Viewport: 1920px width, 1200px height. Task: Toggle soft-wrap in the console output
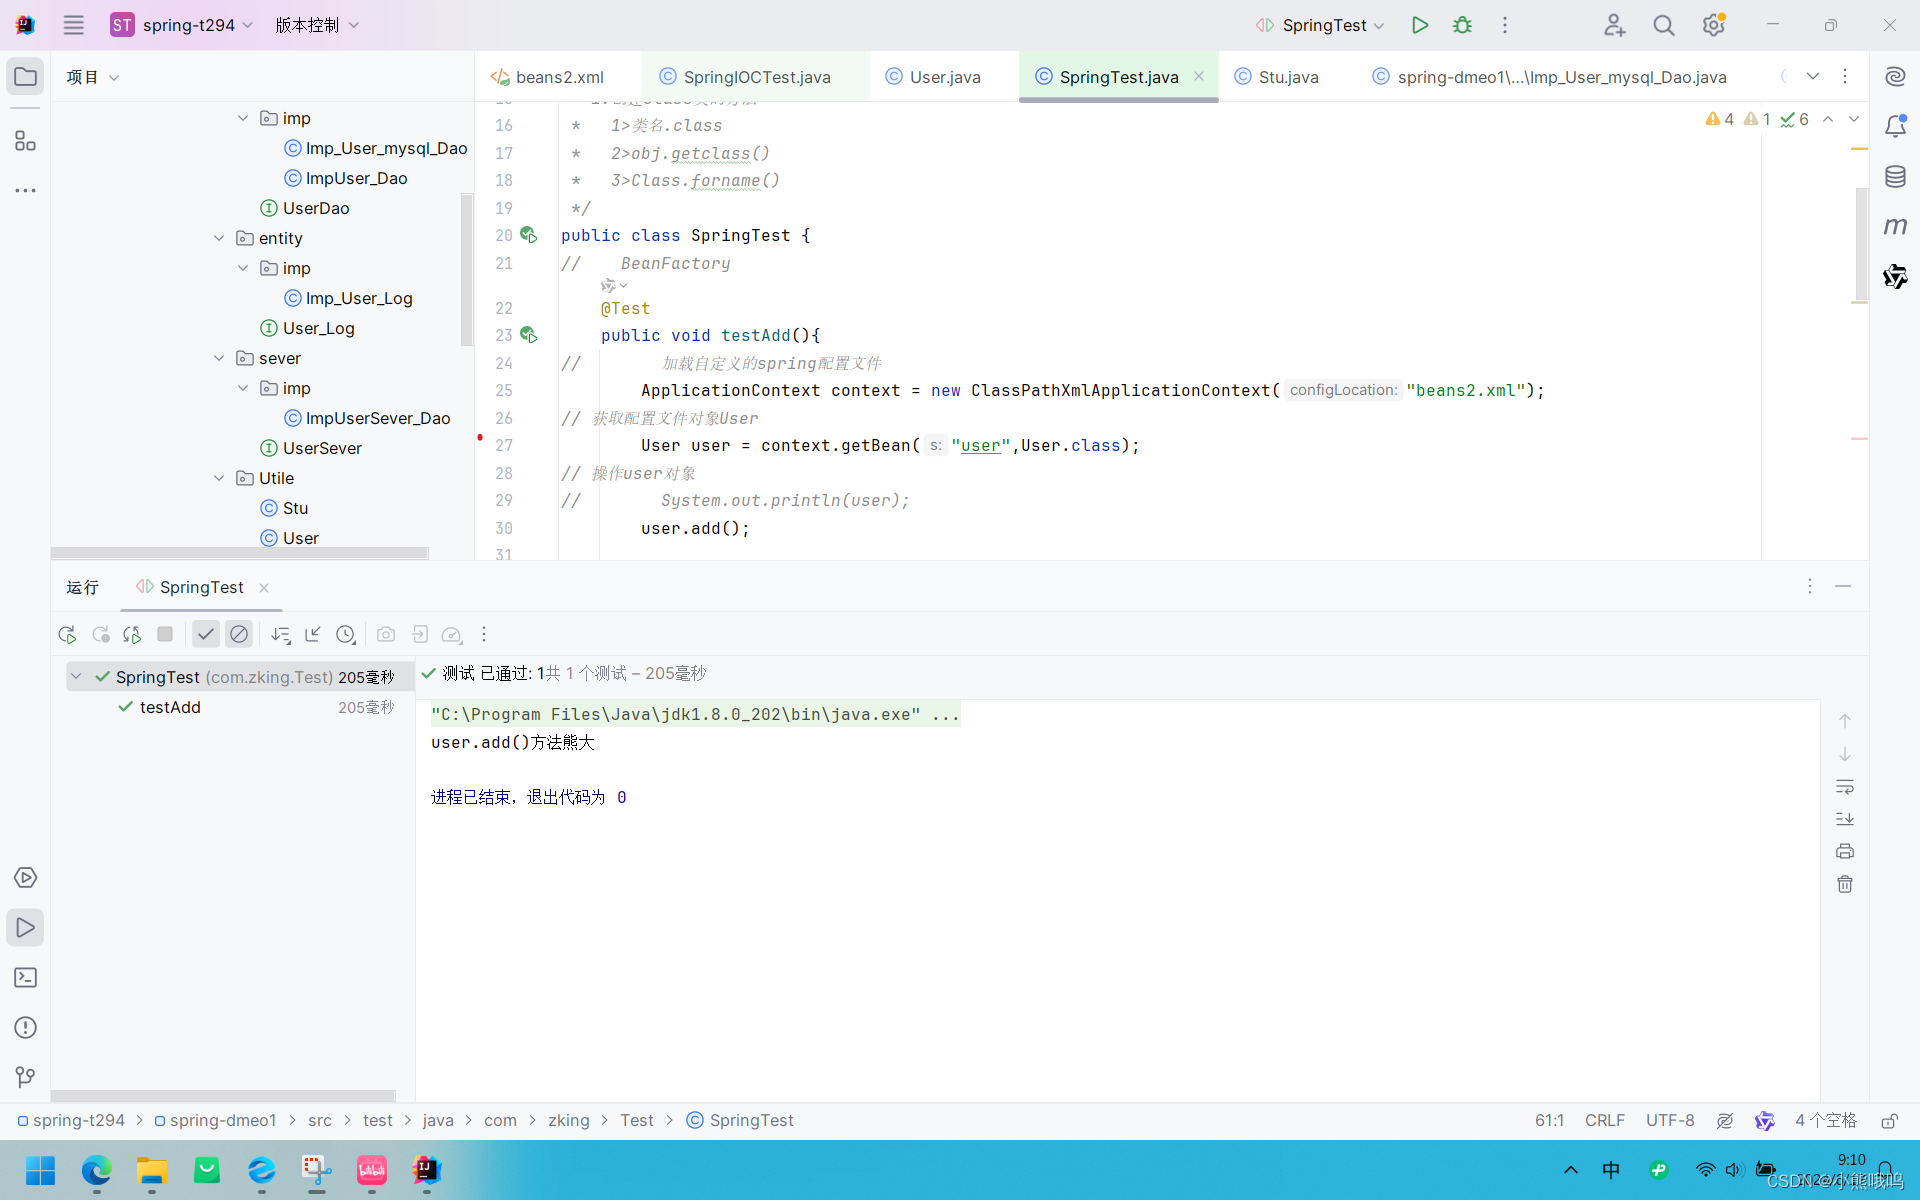pos(1844,786)
